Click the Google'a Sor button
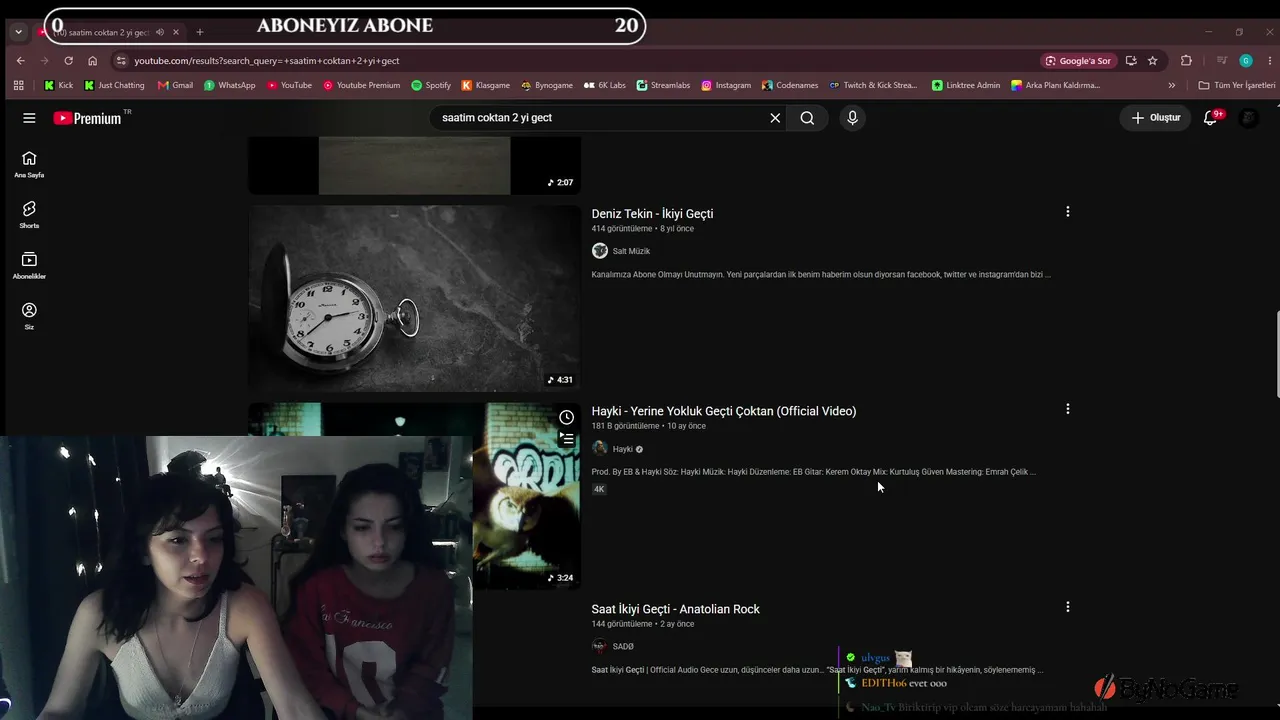Viewport: 1280px width, 720px height. pyautogui.click(x=1077, y=61)
